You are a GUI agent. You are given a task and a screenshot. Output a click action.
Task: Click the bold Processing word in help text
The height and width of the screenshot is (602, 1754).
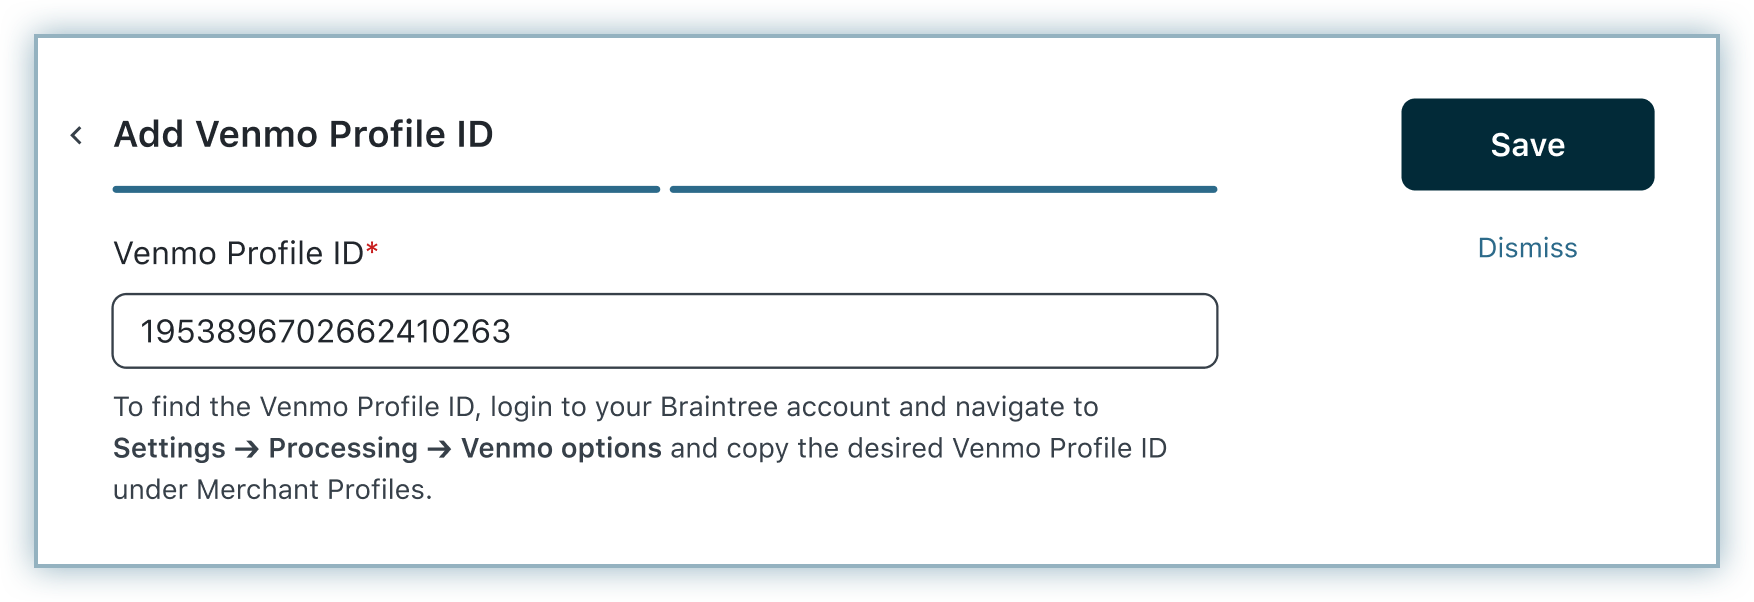tap(343, 448)
